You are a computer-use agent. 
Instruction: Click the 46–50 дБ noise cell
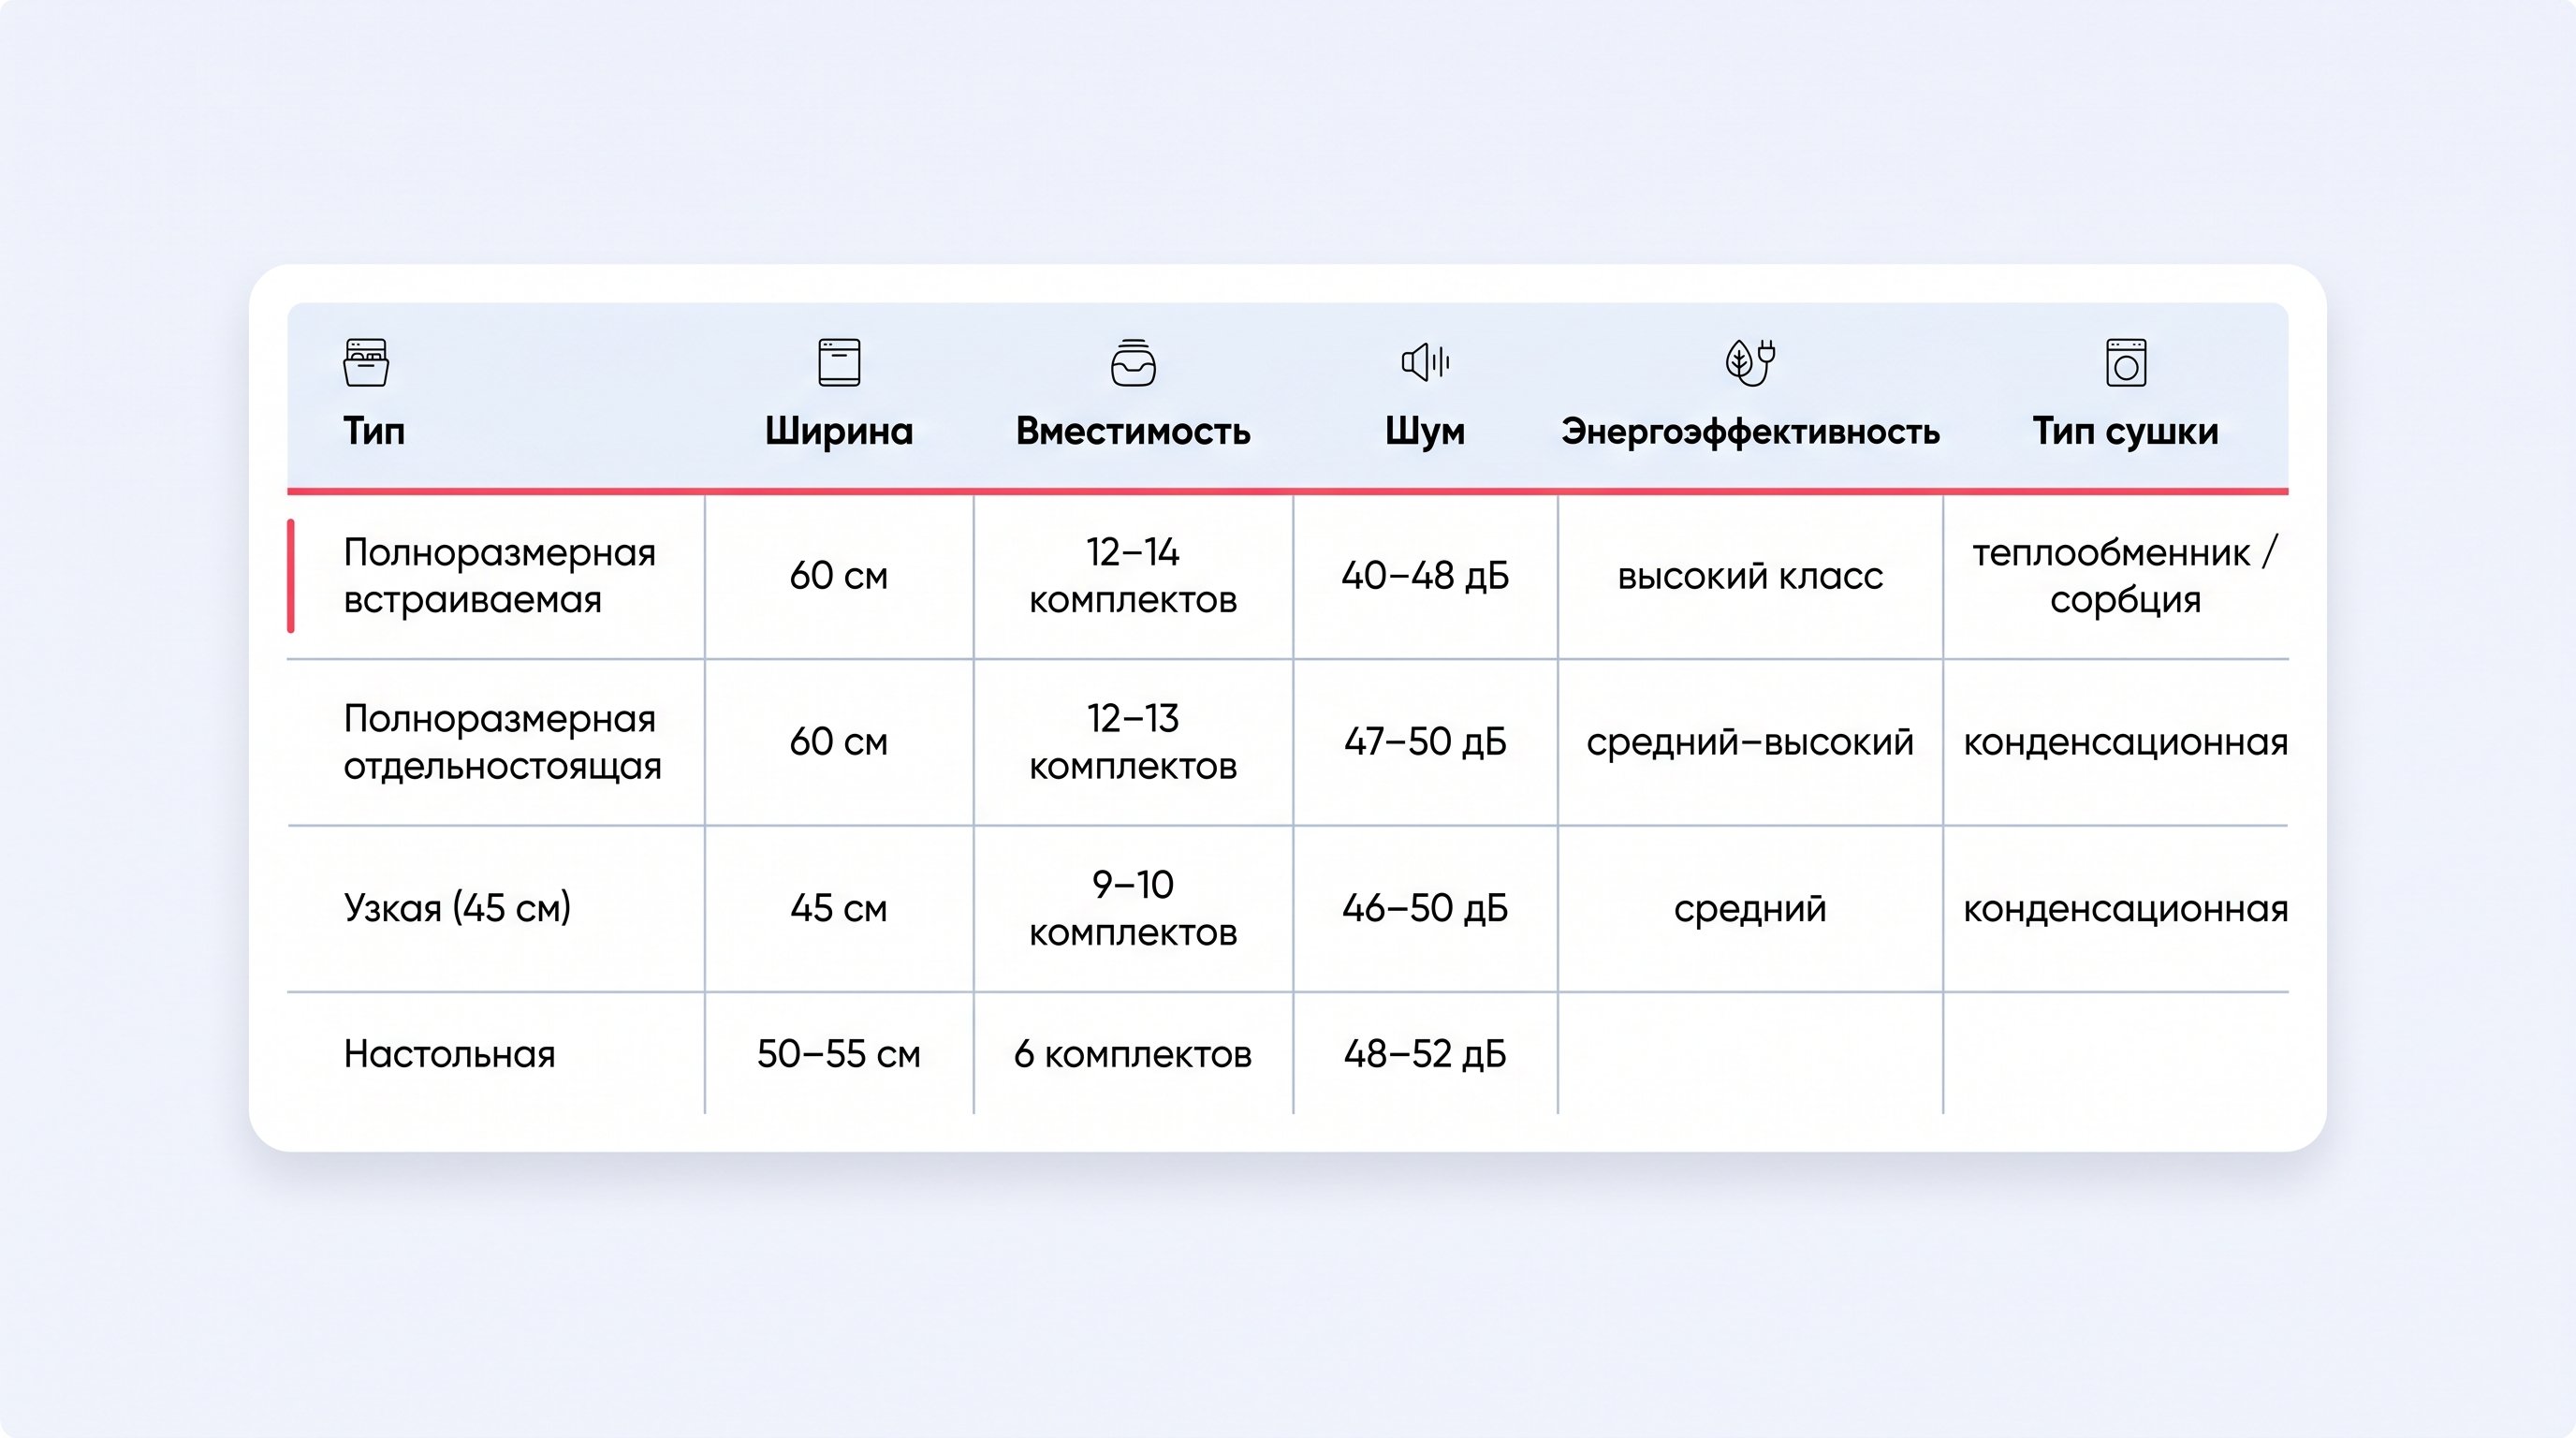point(1425,908)
